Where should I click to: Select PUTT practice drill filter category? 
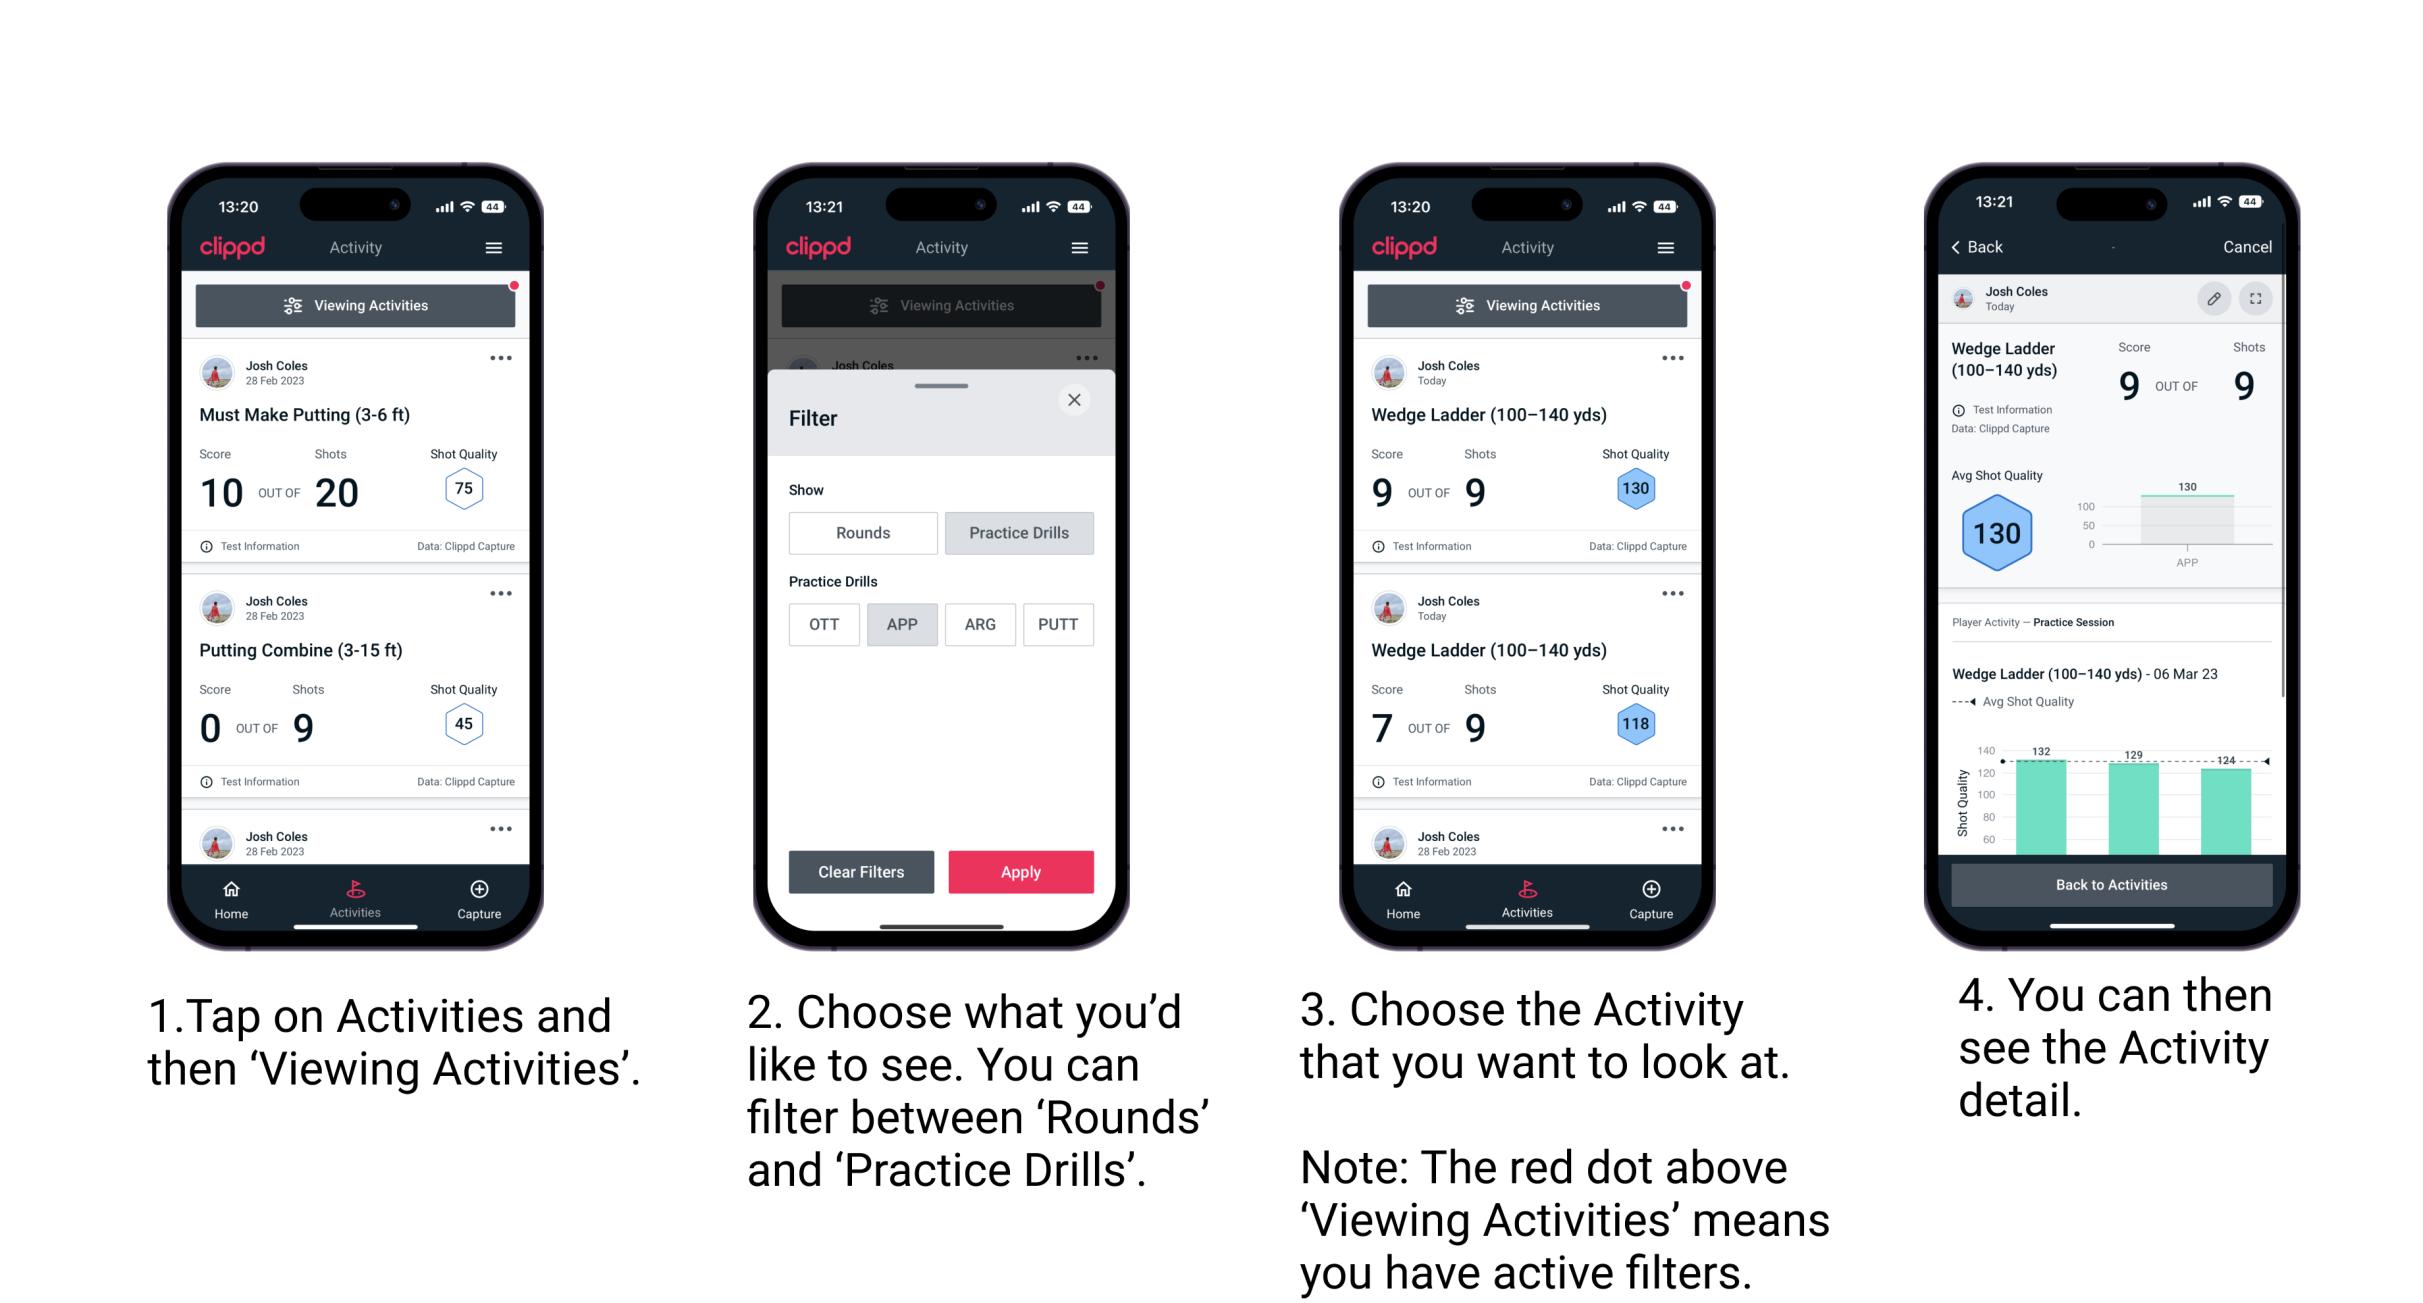[x=1057, y=624]
